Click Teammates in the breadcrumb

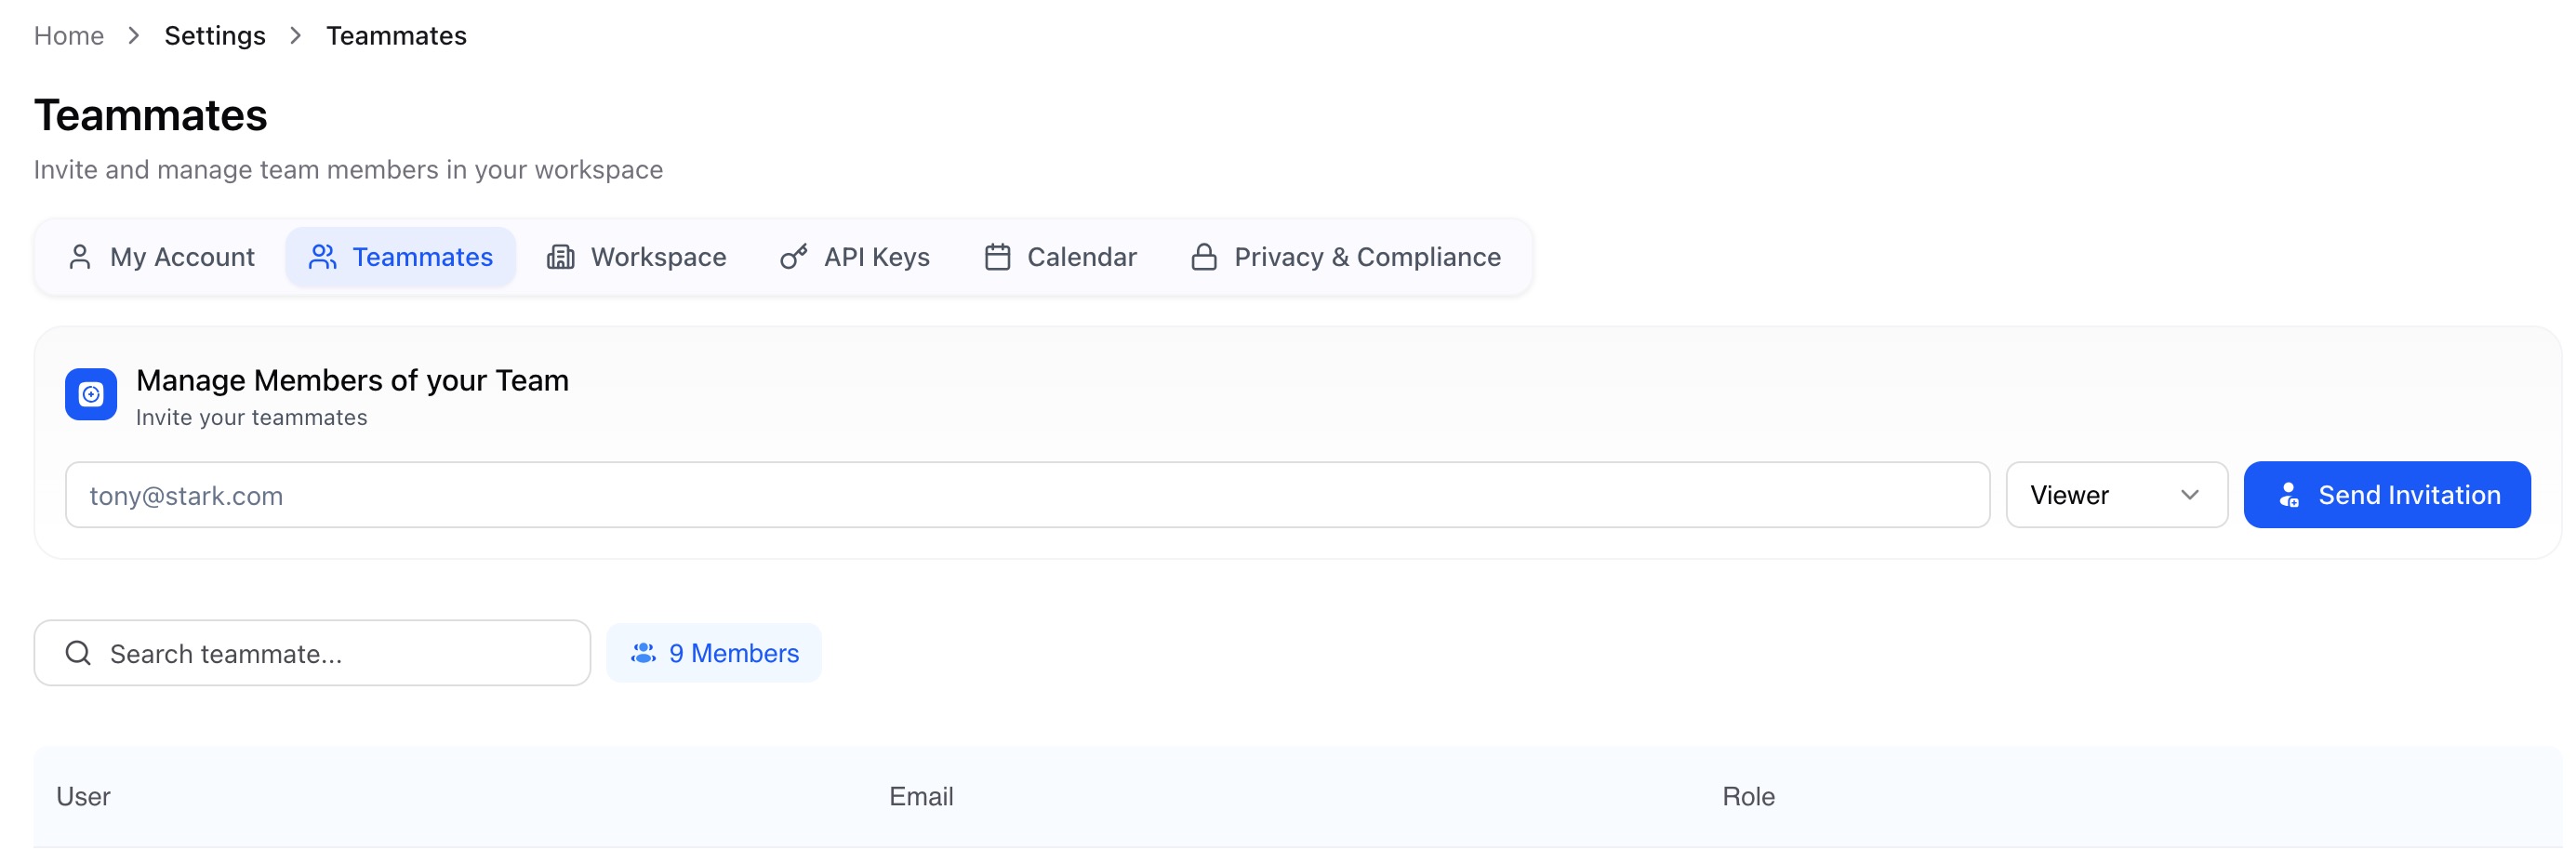(x=396, y=36)
